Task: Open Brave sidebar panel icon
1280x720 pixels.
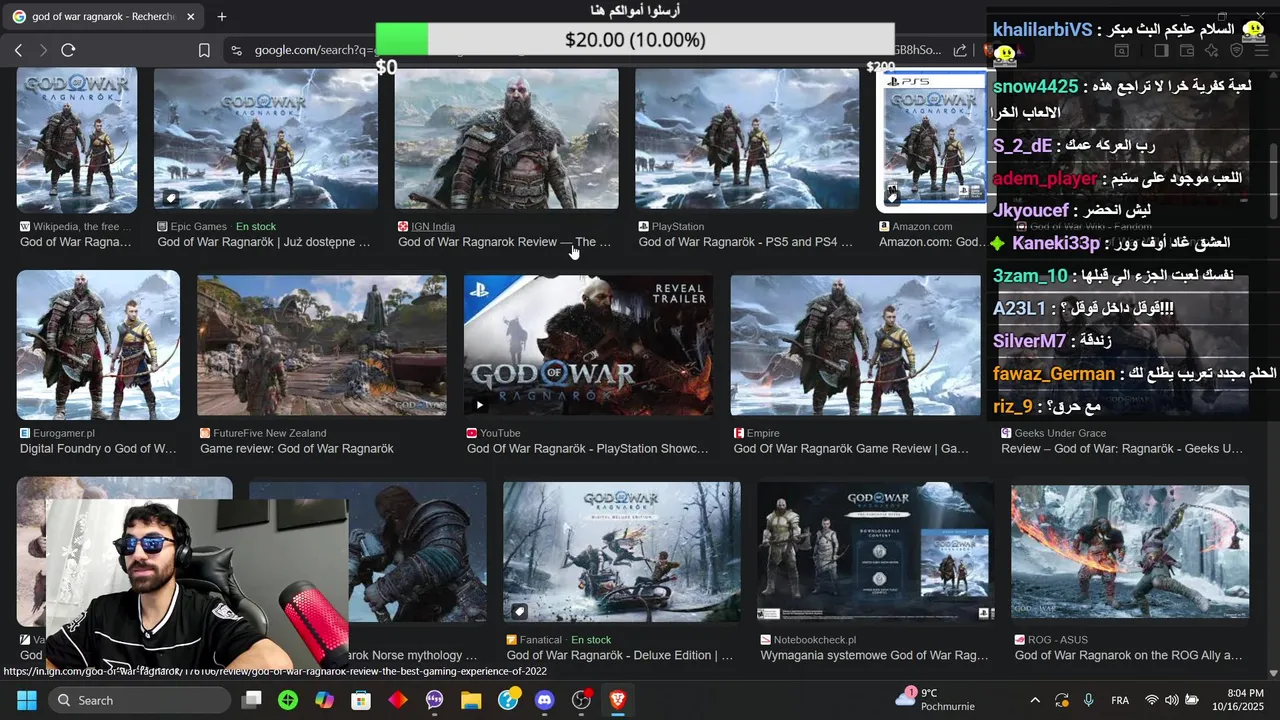Action: click(1161, 50)
